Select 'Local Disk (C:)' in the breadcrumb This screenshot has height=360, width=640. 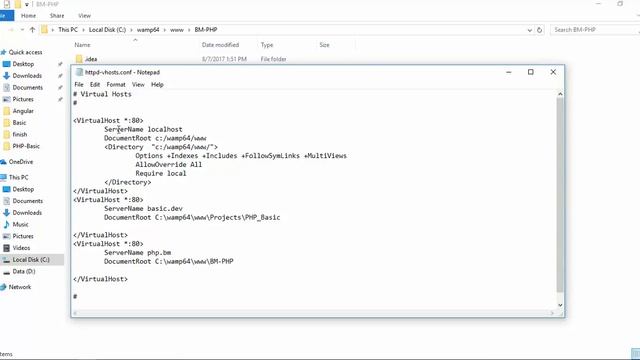[107, 30]
